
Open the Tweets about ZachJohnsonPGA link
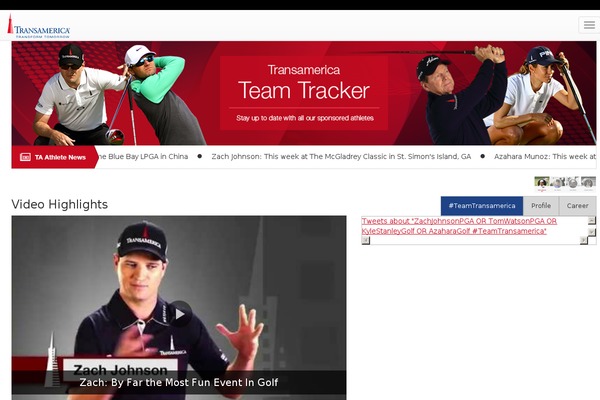pos(459,226)
